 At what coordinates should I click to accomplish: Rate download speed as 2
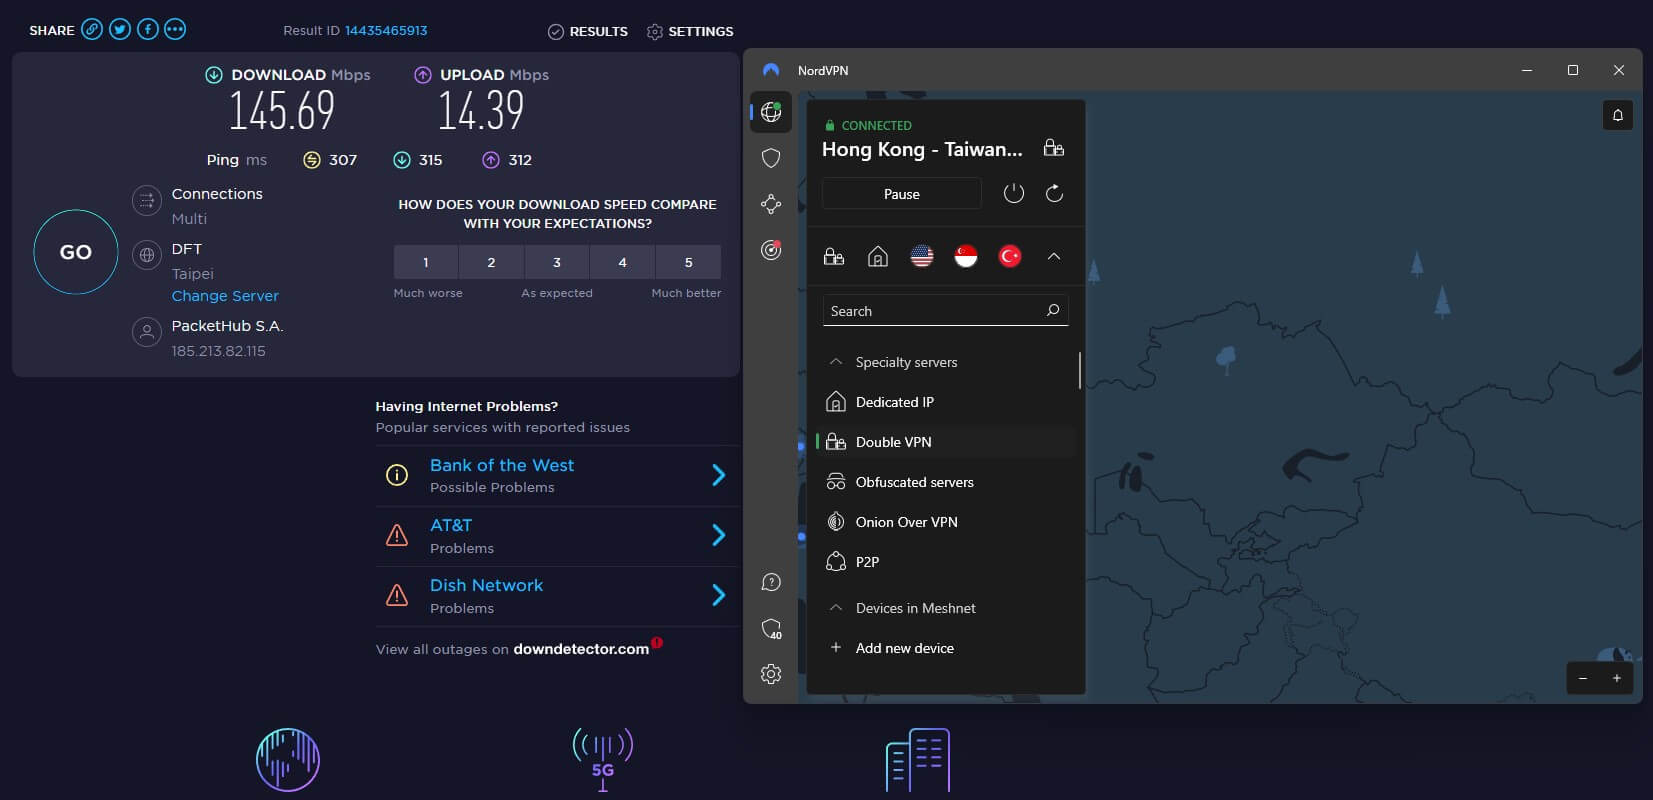491,262
